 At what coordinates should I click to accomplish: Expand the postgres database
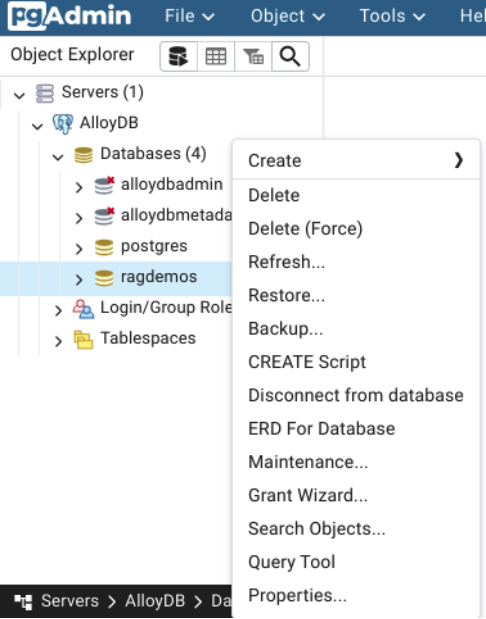click(79, 249)
